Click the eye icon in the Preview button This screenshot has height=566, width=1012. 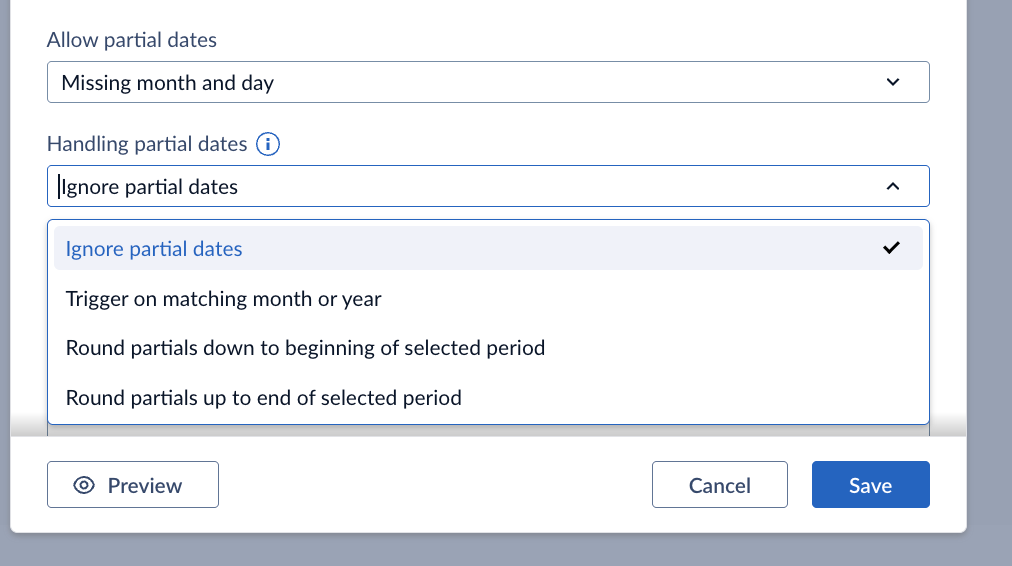[85, 485]
